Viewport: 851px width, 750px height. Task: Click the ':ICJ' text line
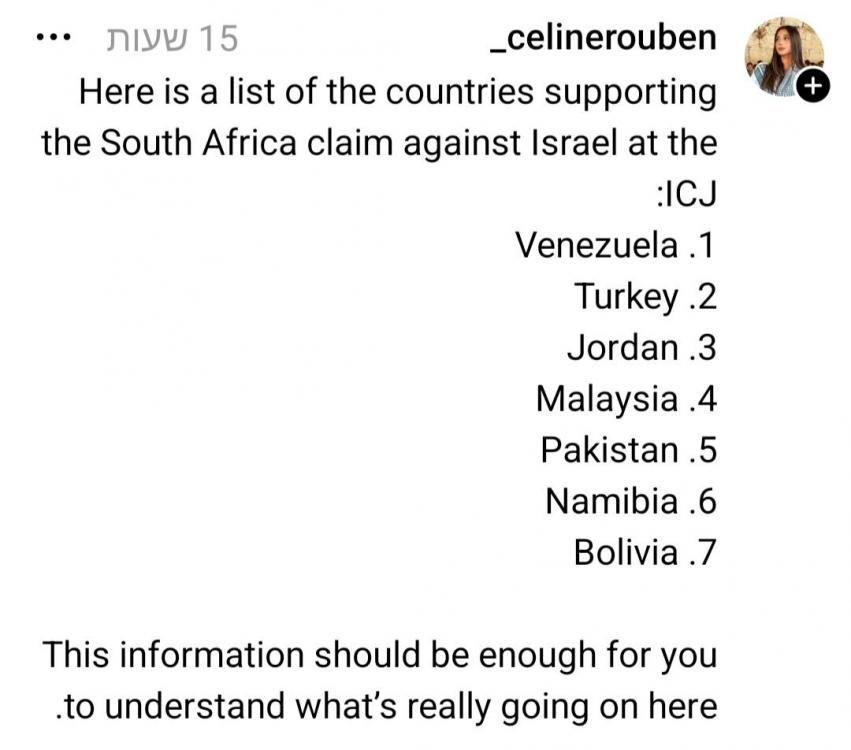(x=686, y=194)
